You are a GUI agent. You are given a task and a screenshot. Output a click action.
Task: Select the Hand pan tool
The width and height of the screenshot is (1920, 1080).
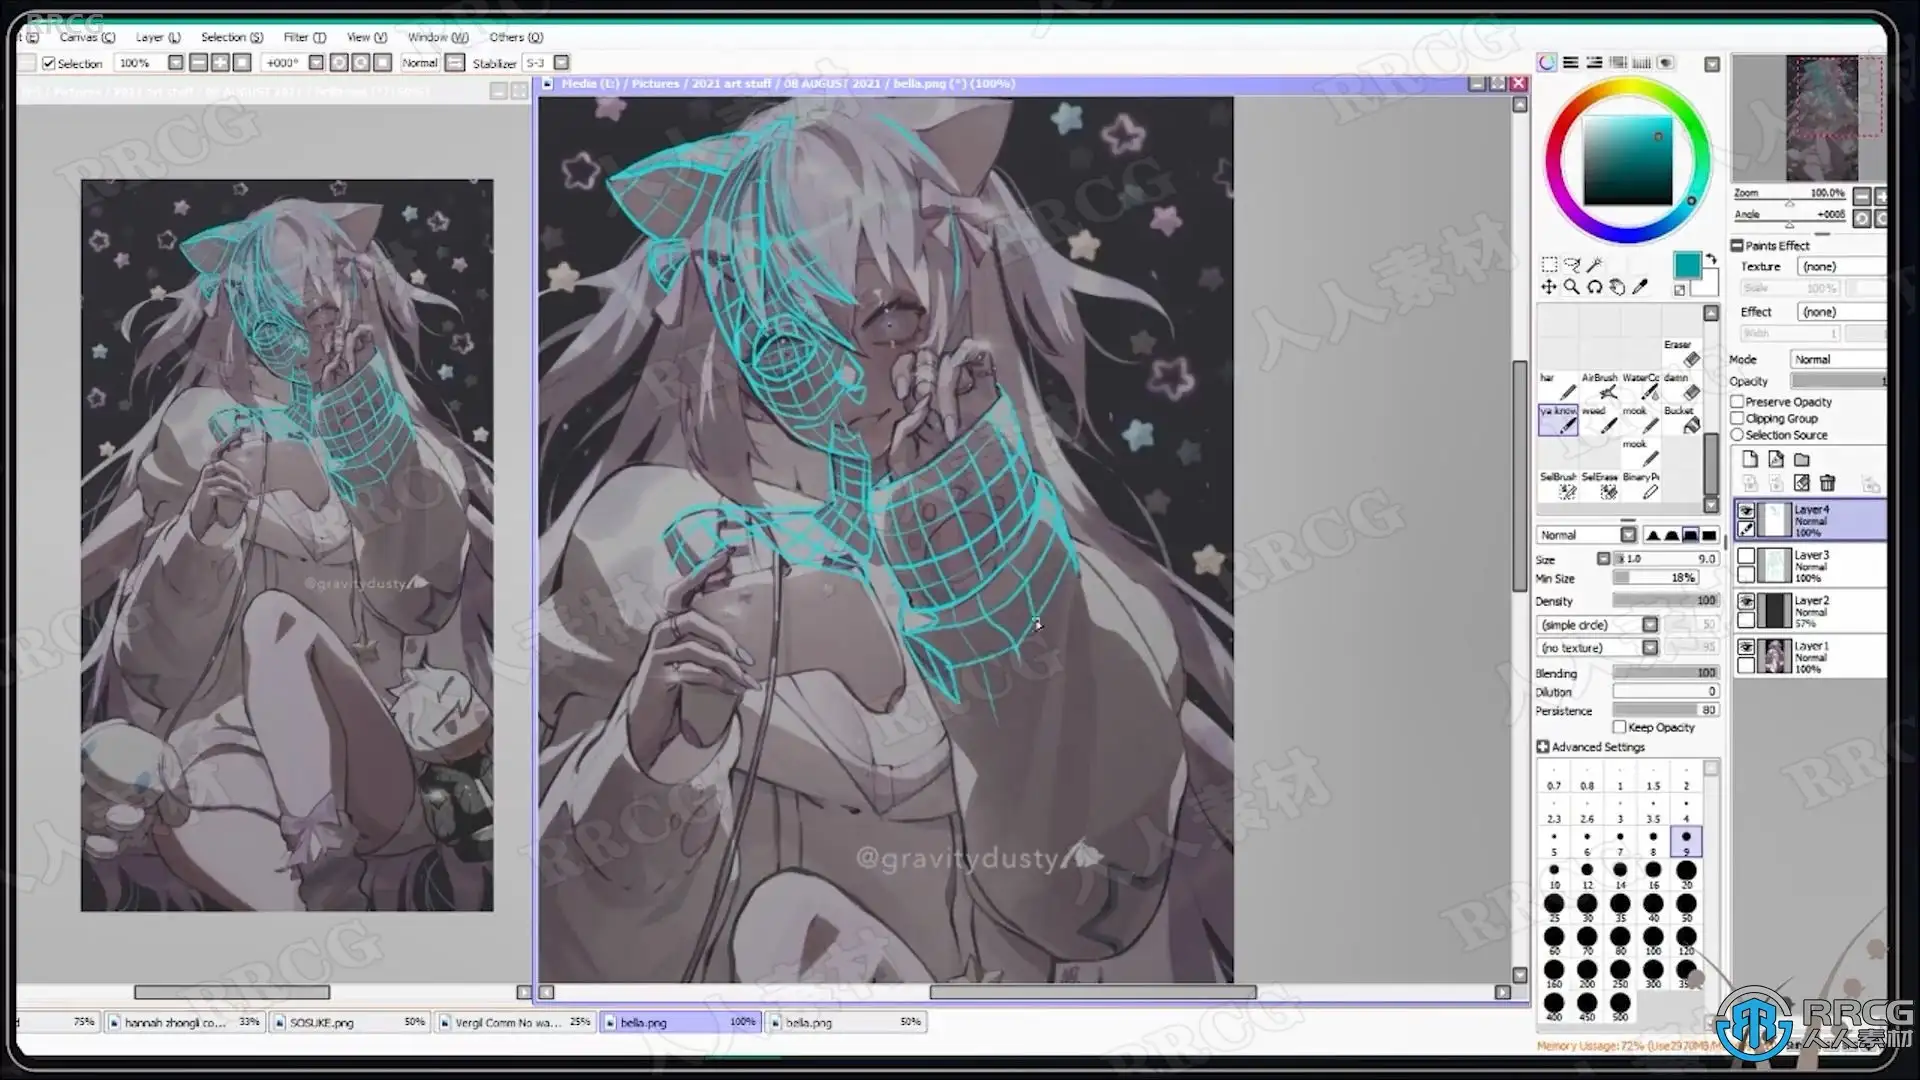(x=1617, y=287)
